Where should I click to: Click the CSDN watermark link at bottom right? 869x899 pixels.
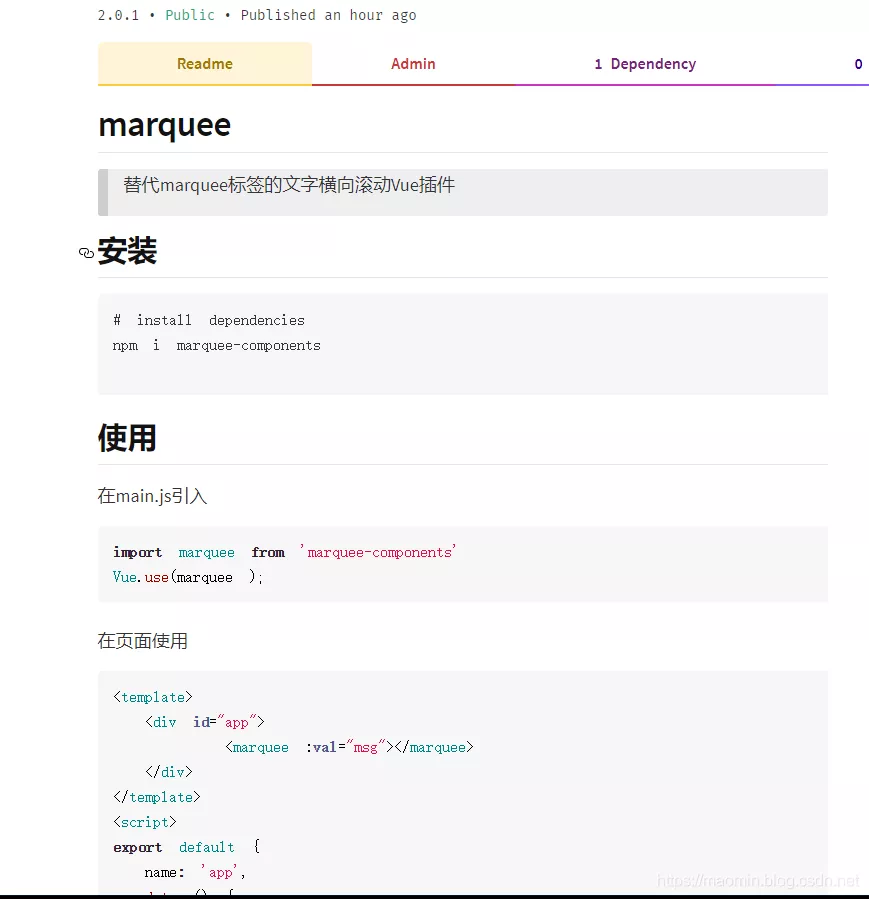click(758, 881)
